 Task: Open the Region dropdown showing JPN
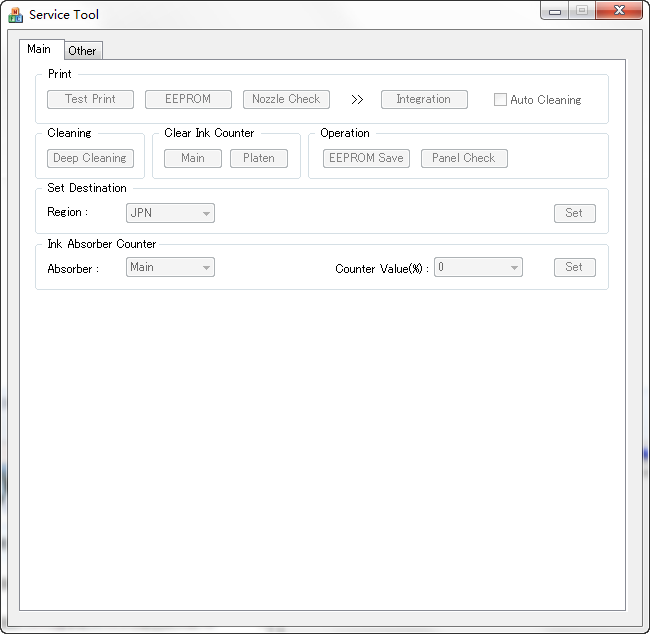pos(170,213)
